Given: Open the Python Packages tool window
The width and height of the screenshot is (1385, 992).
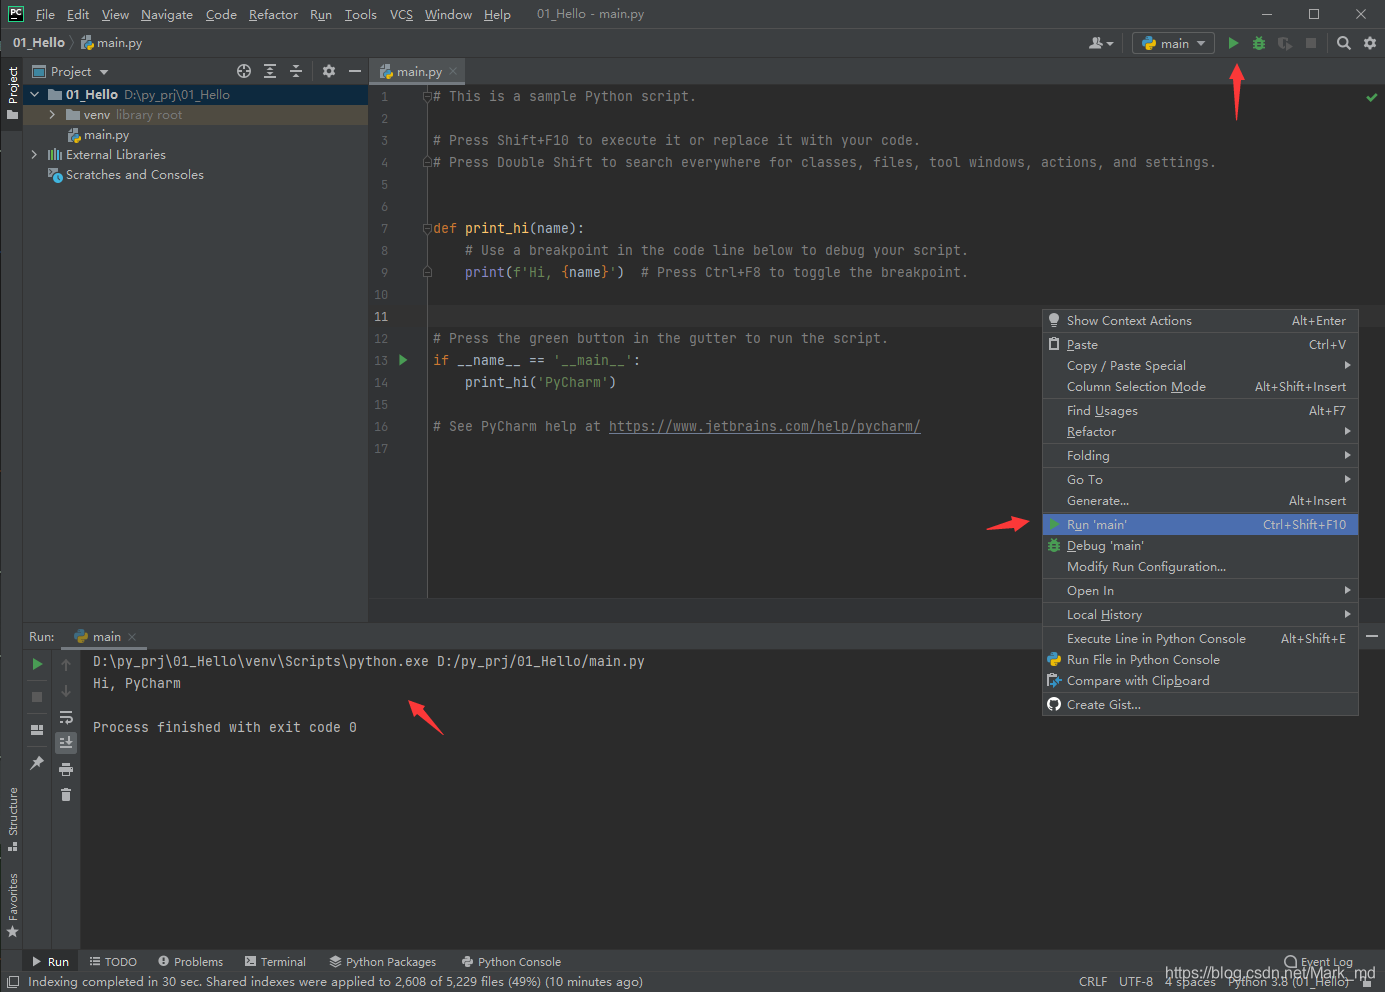Looking at the screenshot, I should pos(383,962).
